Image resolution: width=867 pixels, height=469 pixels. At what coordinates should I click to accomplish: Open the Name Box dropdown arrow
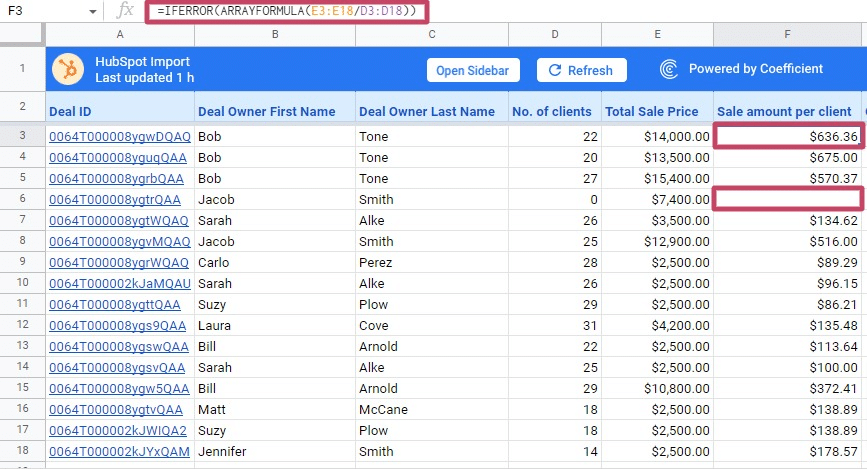click(92, 11)
